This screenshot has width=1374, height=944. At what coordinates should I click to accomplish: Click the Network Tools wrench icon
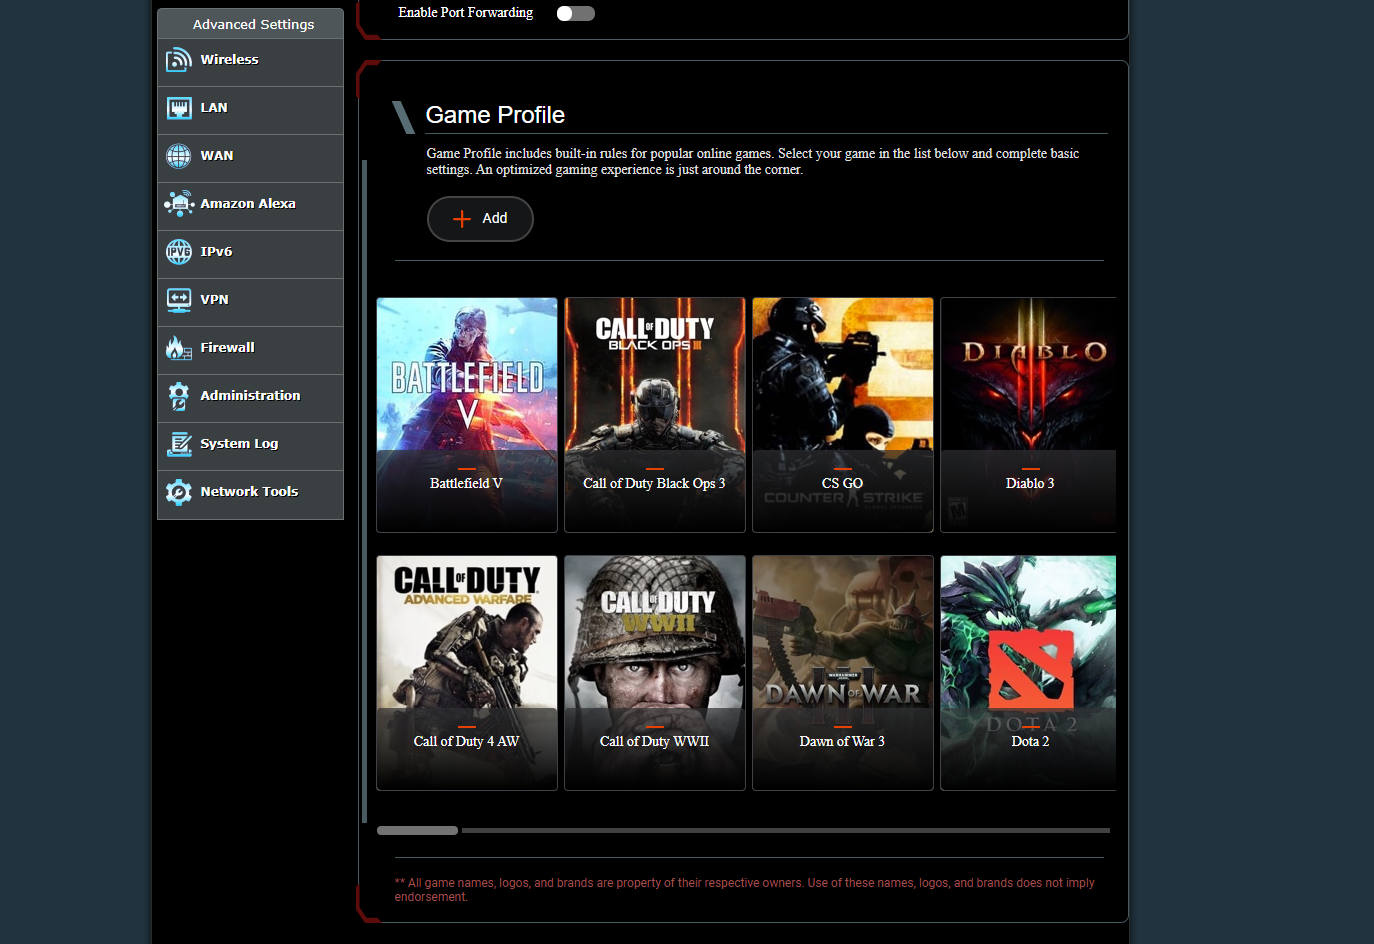pos(179,492)
